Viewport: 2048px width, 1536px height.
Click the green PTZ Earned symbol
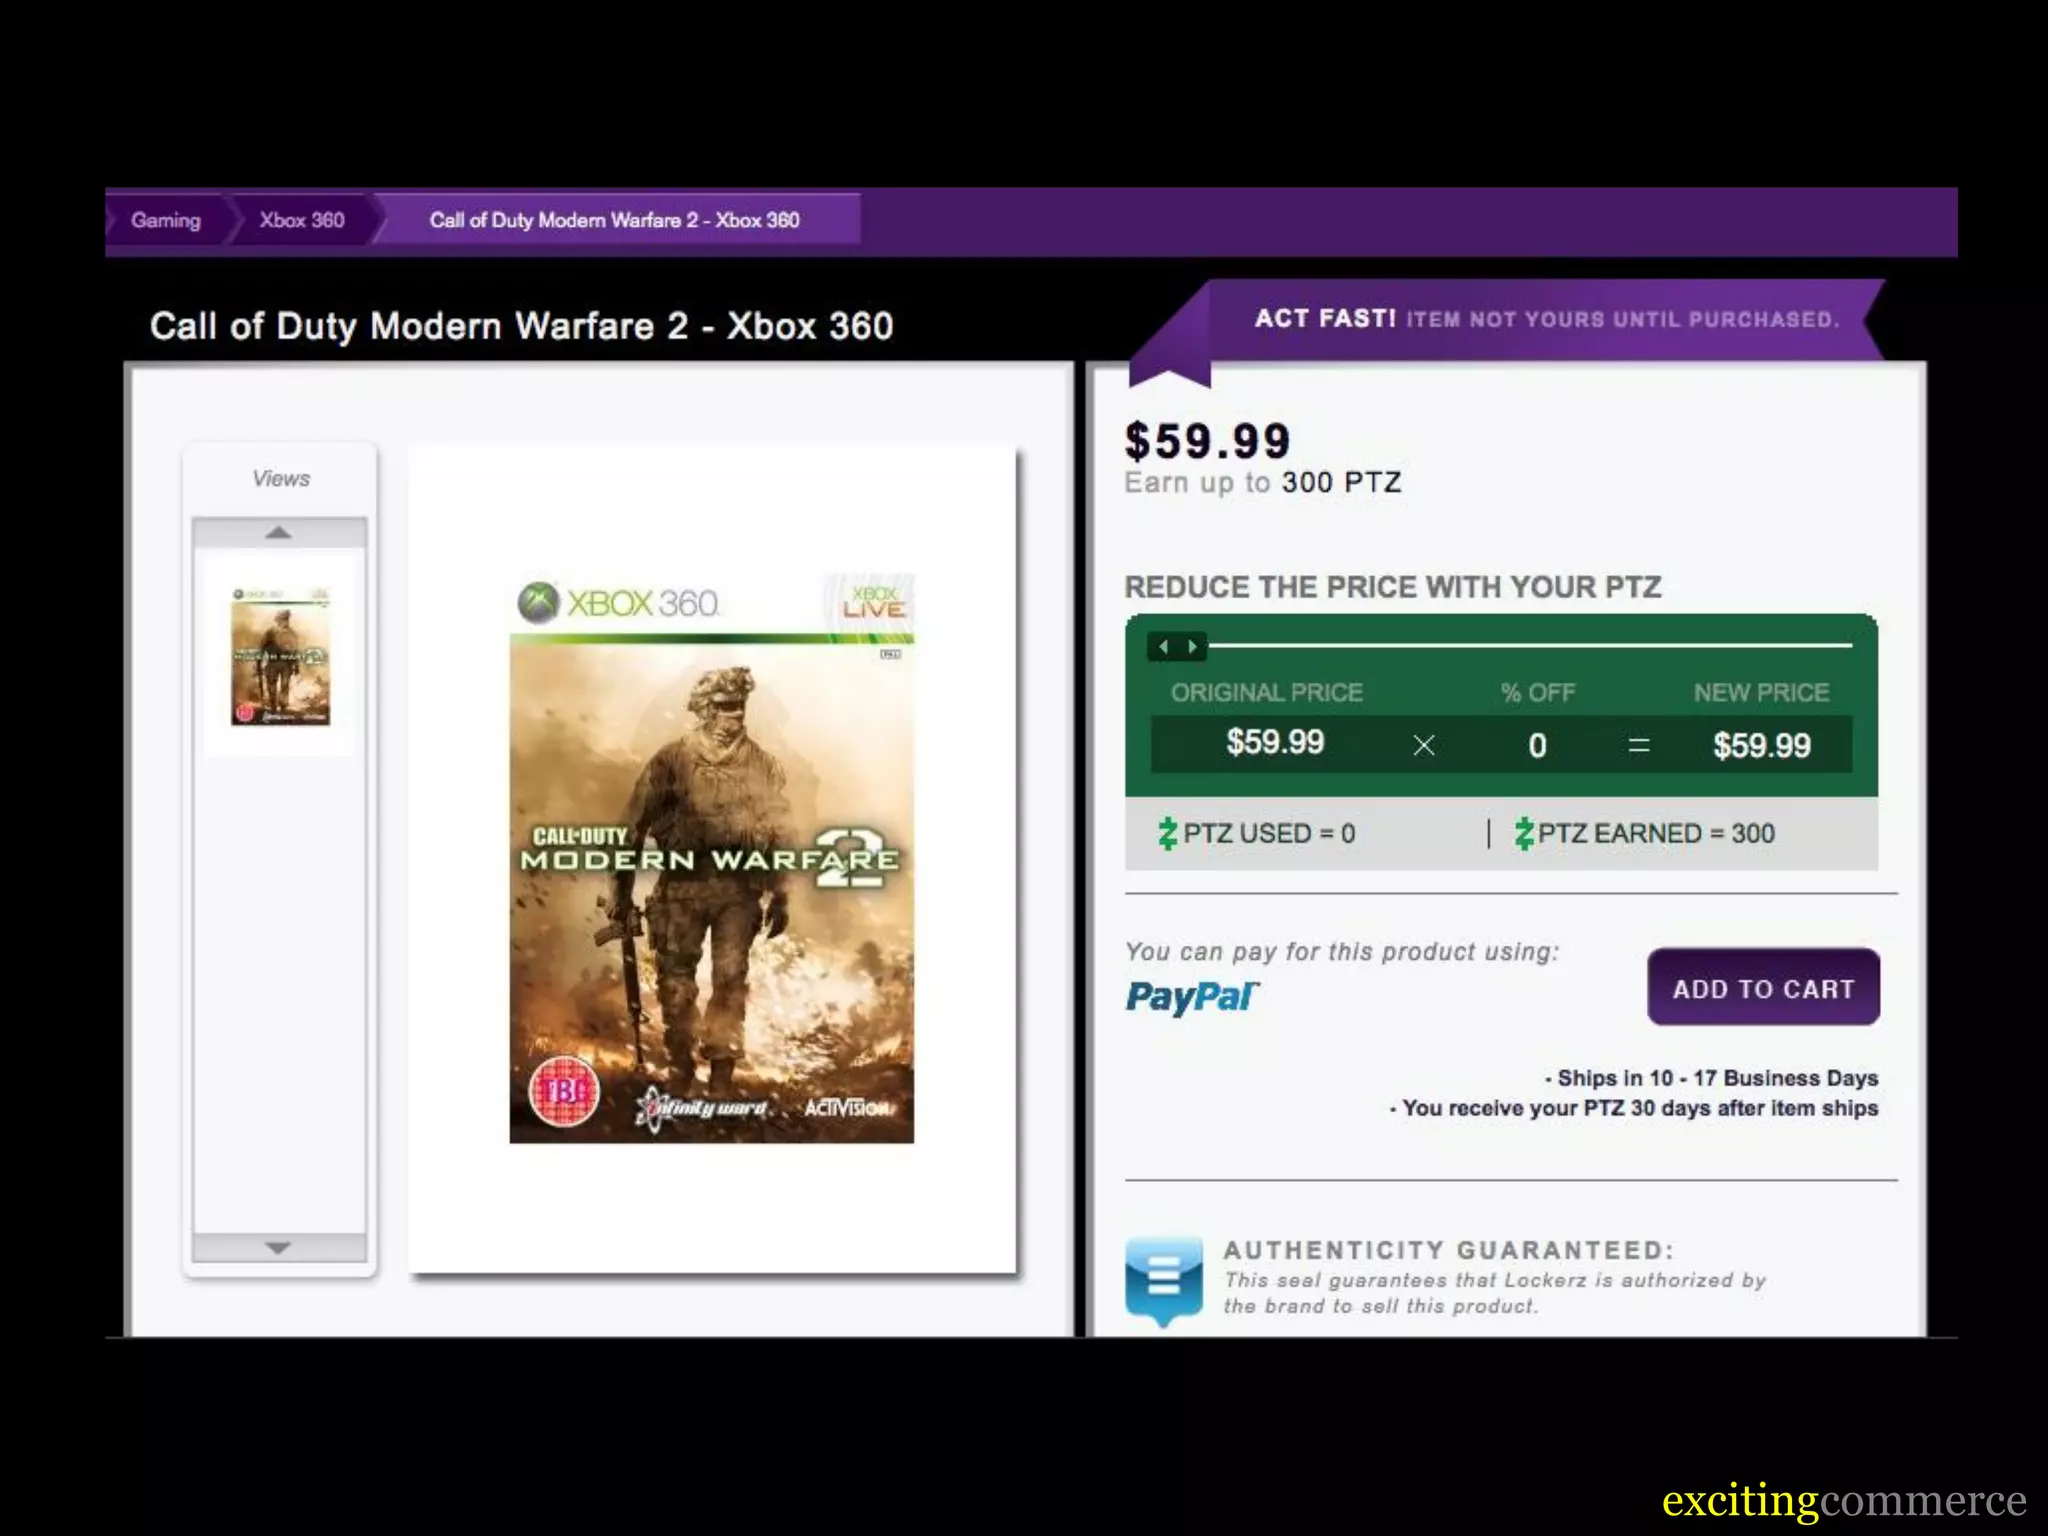[1523, 833]
